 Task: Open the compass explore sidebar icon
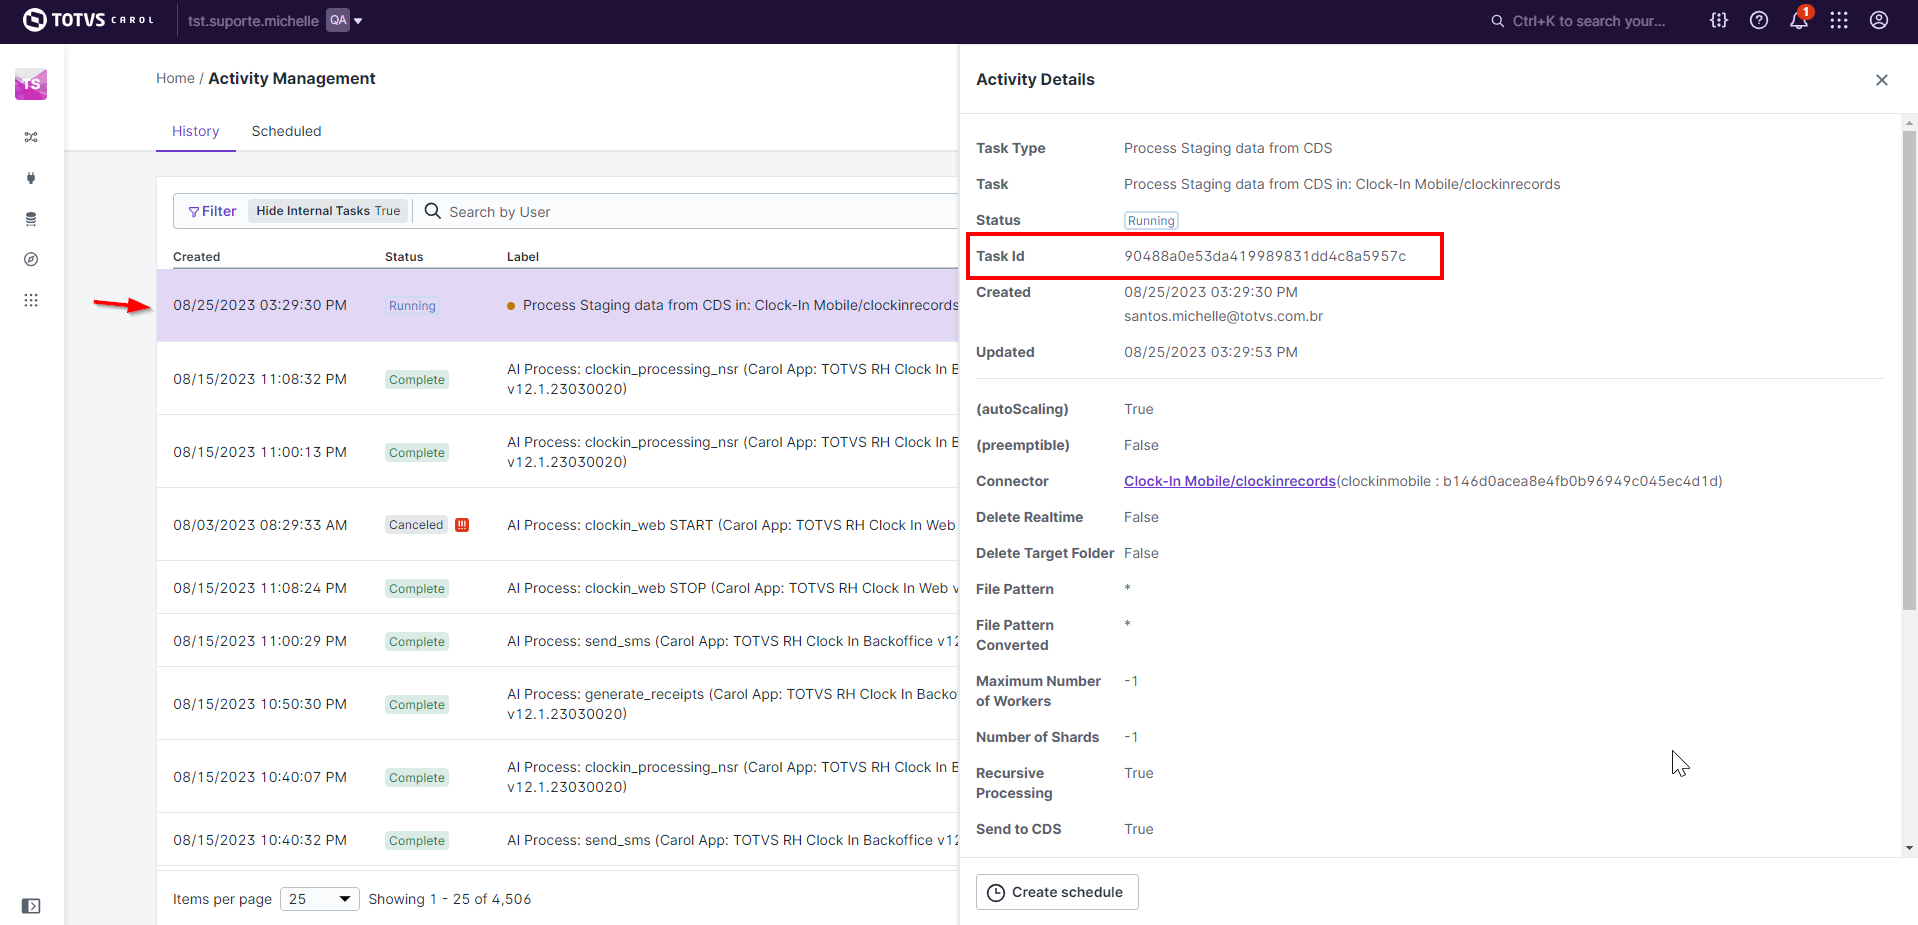click(x=31, y=259)
